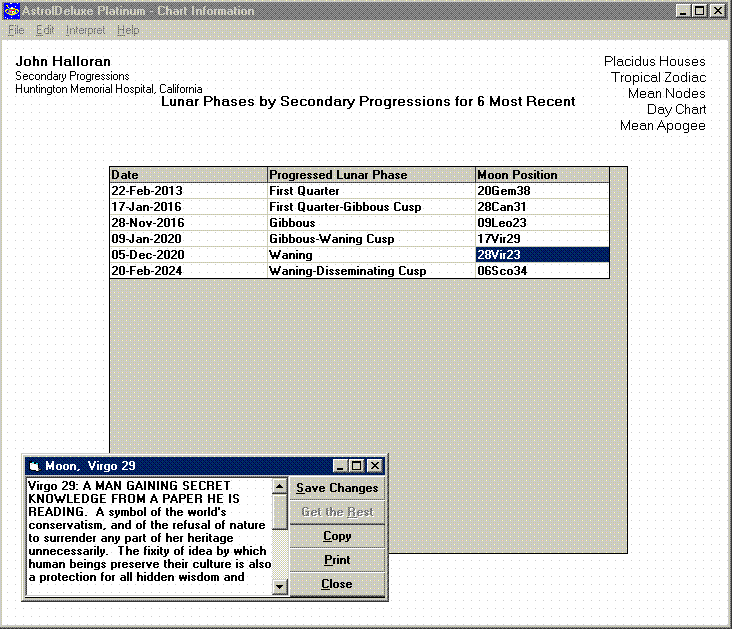Click the Moon Position column header
Image resolution: width=732 pixels, height=629 pixels.
(x=541, y=175)
